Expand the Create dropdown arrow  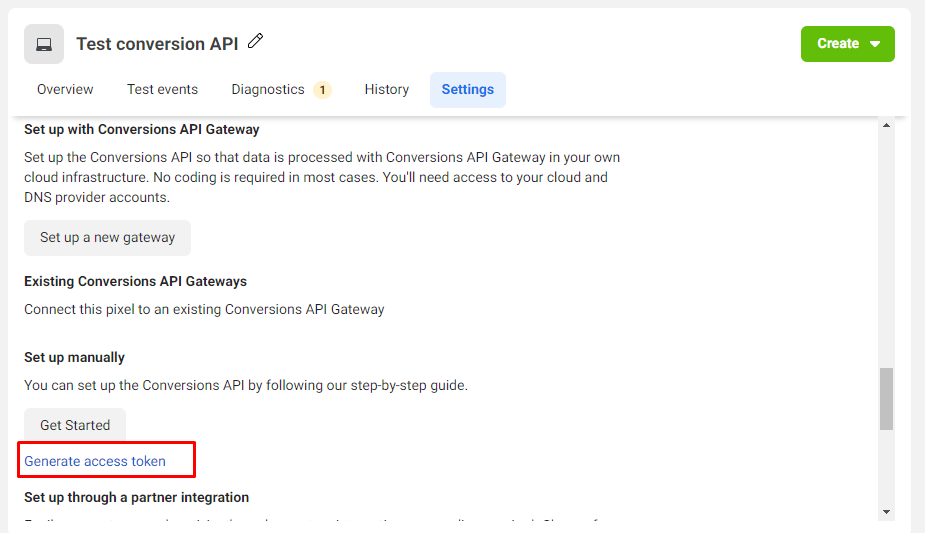click(875, 44)
